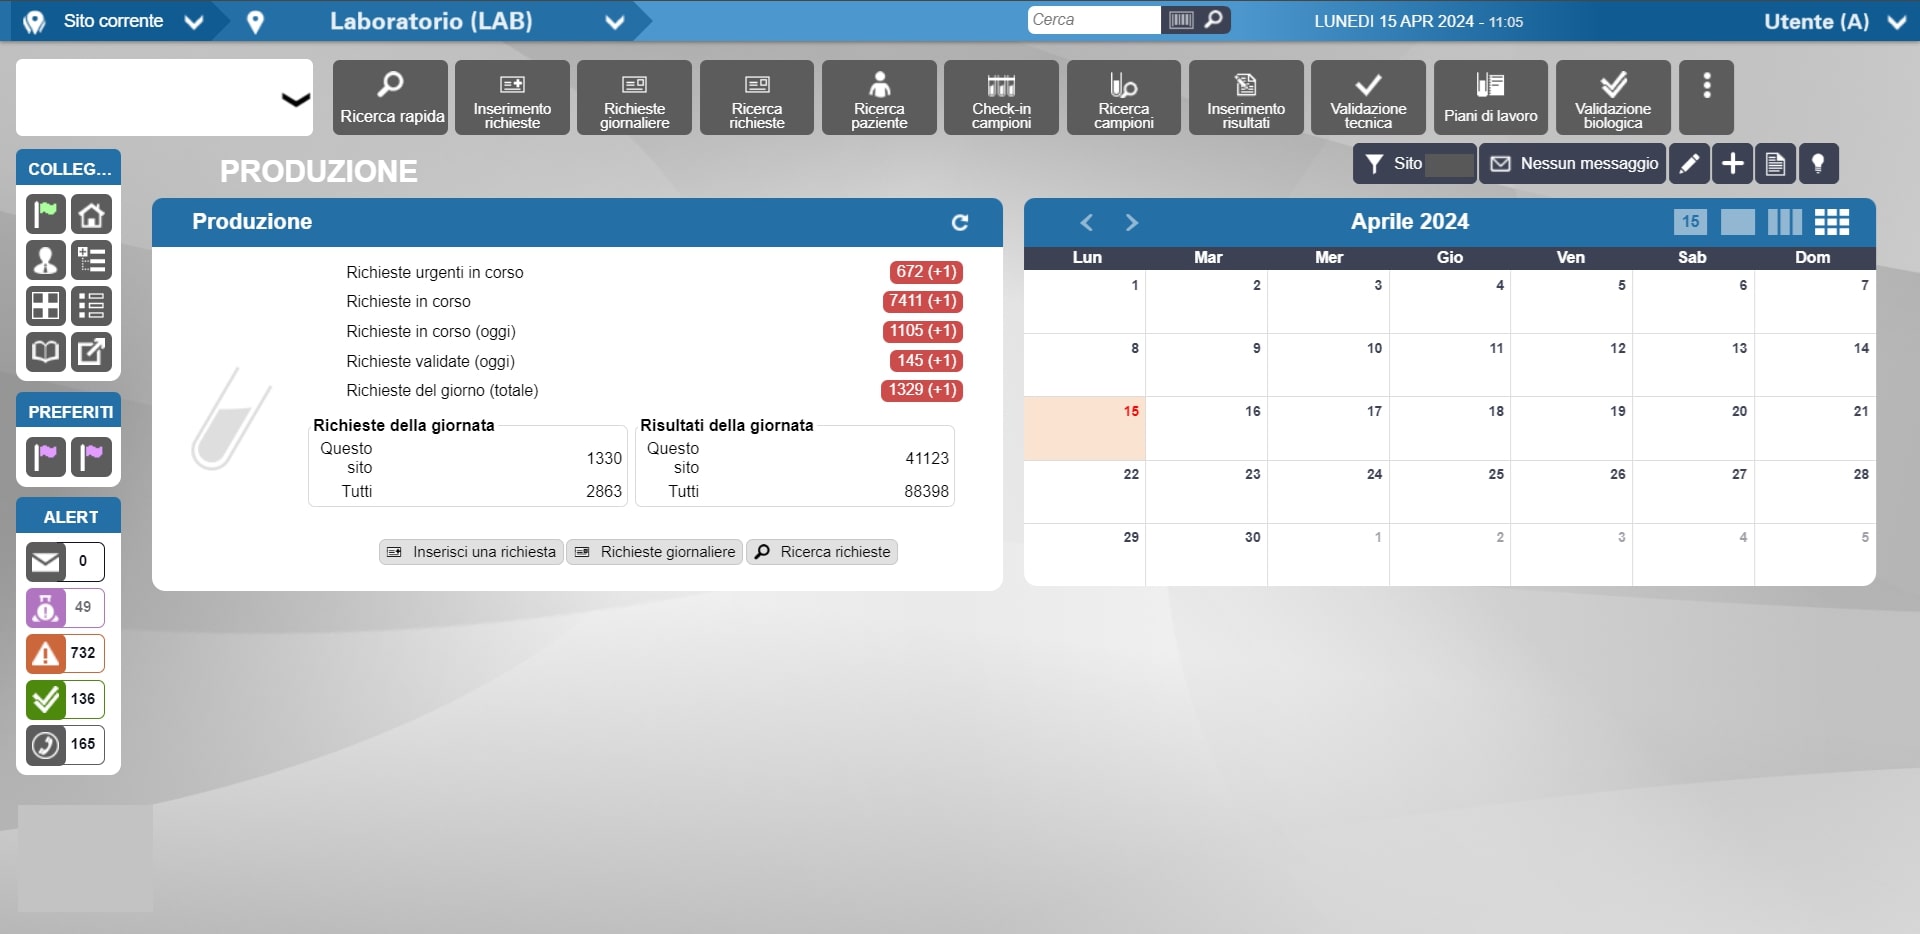Open Check-in campioni from the toolbar
This screenshot has height=934, width=1920.
(x=1001, y=98)
